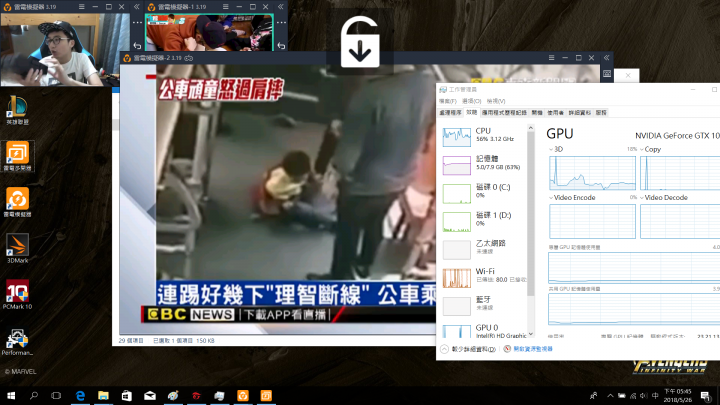The width and height of the screenshot is (720, 405).
Task: Open the Mail app from the taskbar
Action: [x=150, y=395]
